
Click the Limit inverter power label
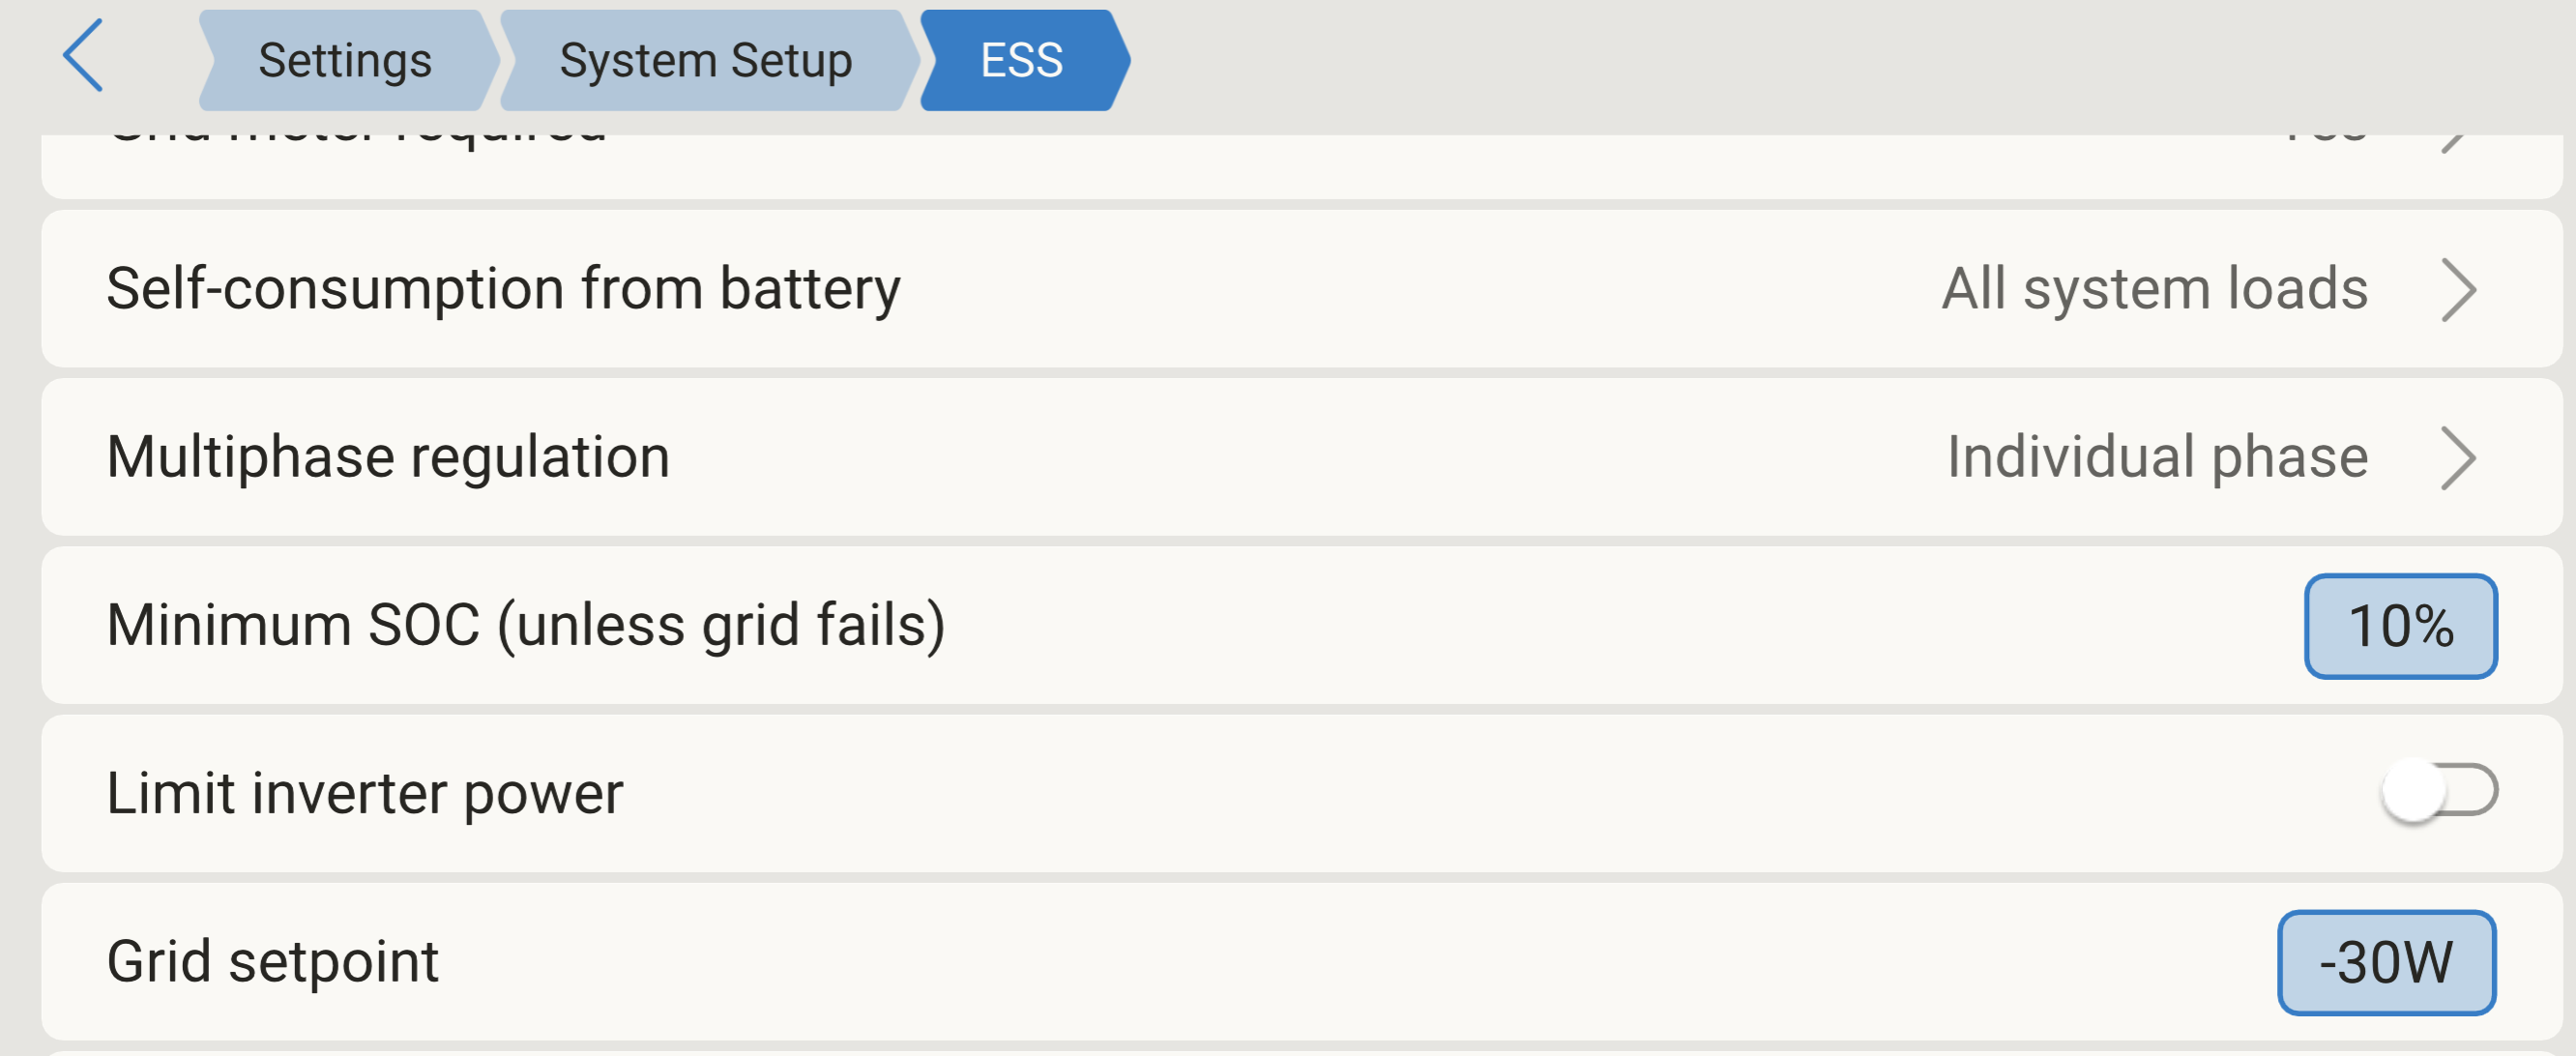[365, 793]
